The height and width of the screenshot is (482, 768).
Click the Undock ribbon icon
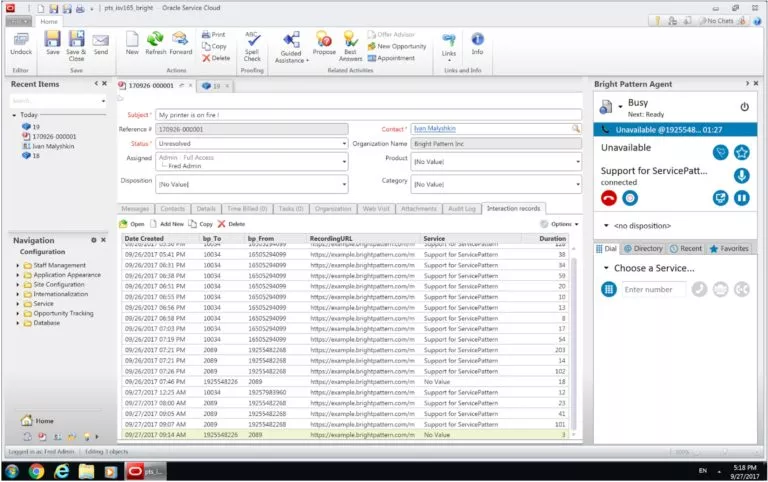pos(21,44)
